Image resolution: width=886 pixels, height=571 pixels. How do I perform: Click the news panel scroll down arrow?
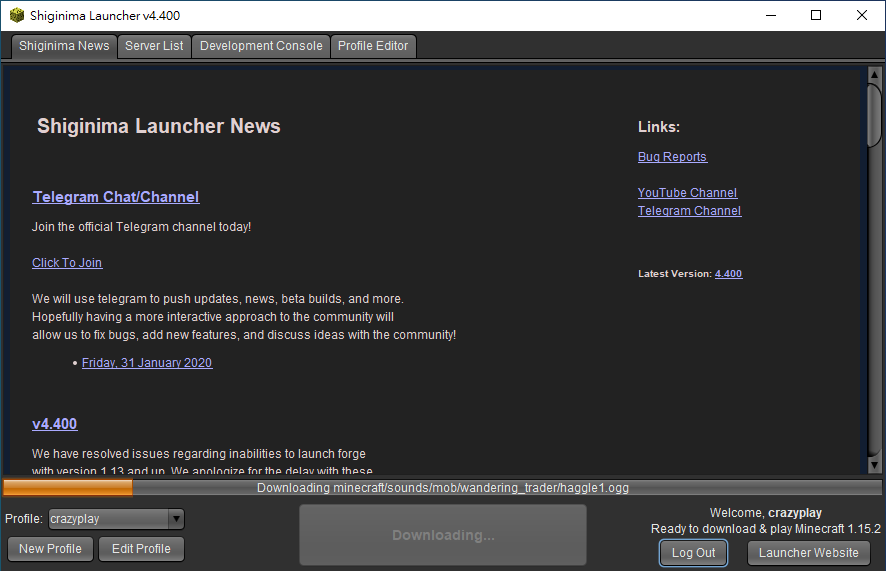[874, 465]
